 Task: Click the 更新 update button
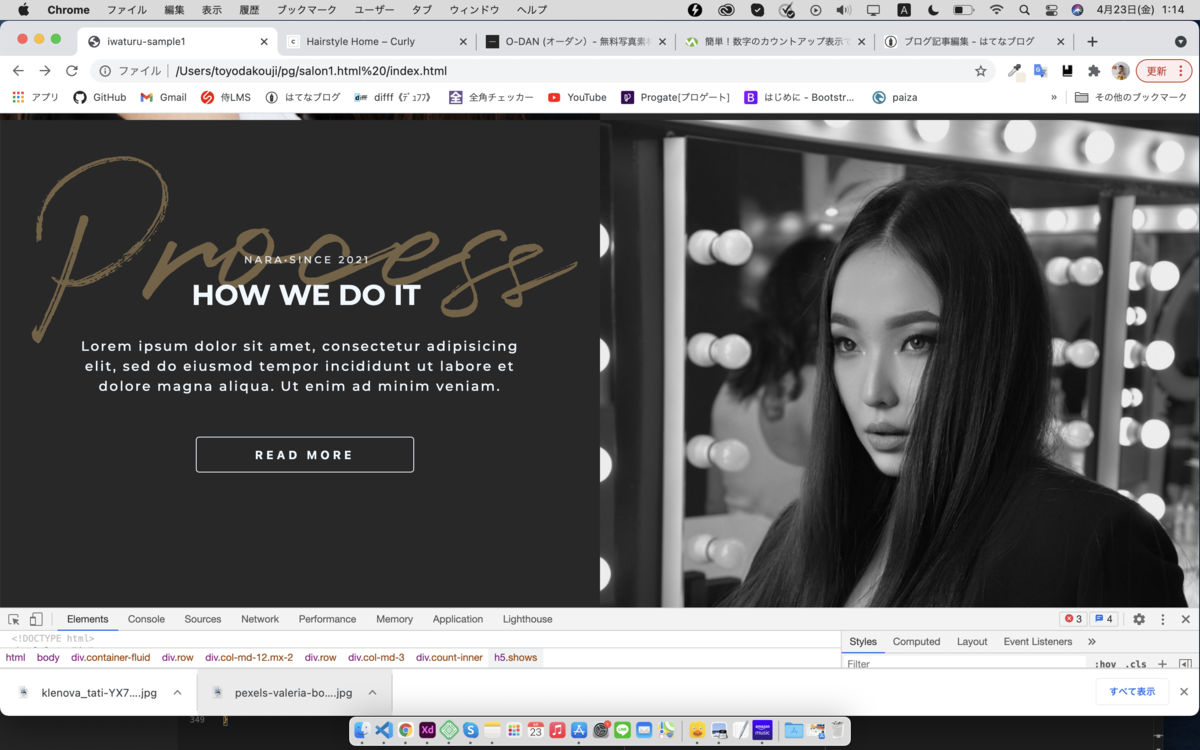pos(1164,71)
